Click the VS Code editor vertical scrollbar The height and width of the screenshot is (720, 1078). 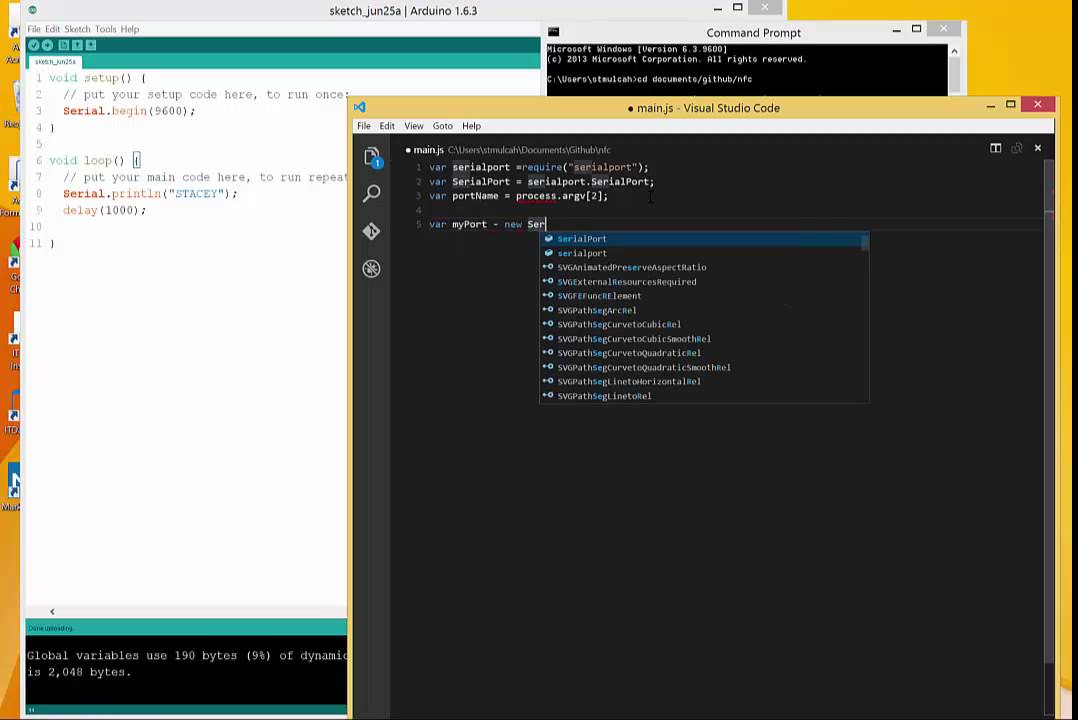1048,413
